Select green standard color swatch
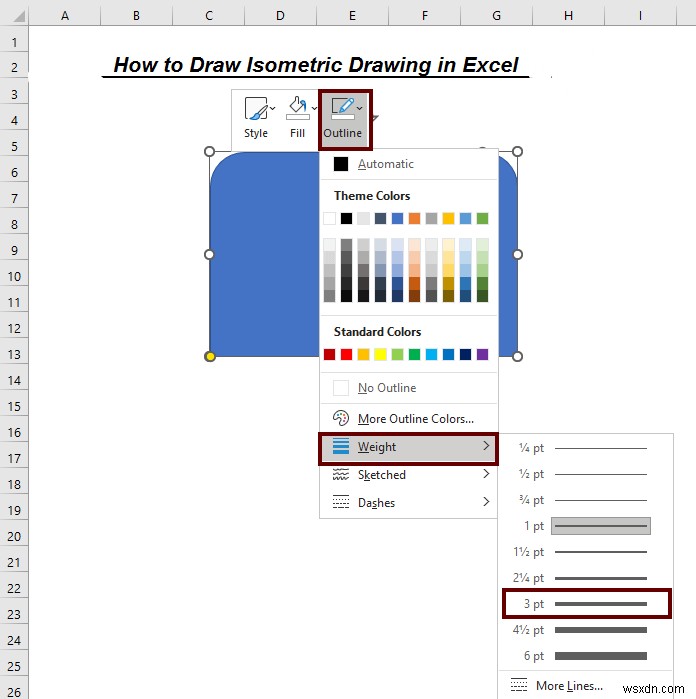Viewport: 696px width, 699px height. [414, 354]
